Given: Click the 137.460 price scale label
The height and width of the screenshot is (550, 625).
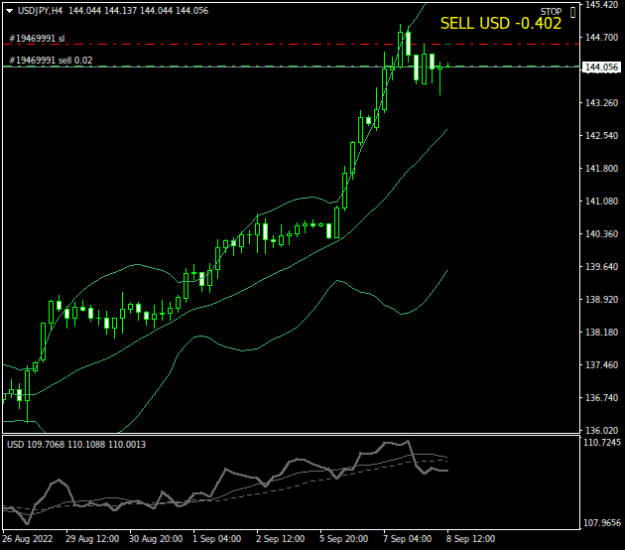Looking at the screenshot, I should click(x=601, y=365).
